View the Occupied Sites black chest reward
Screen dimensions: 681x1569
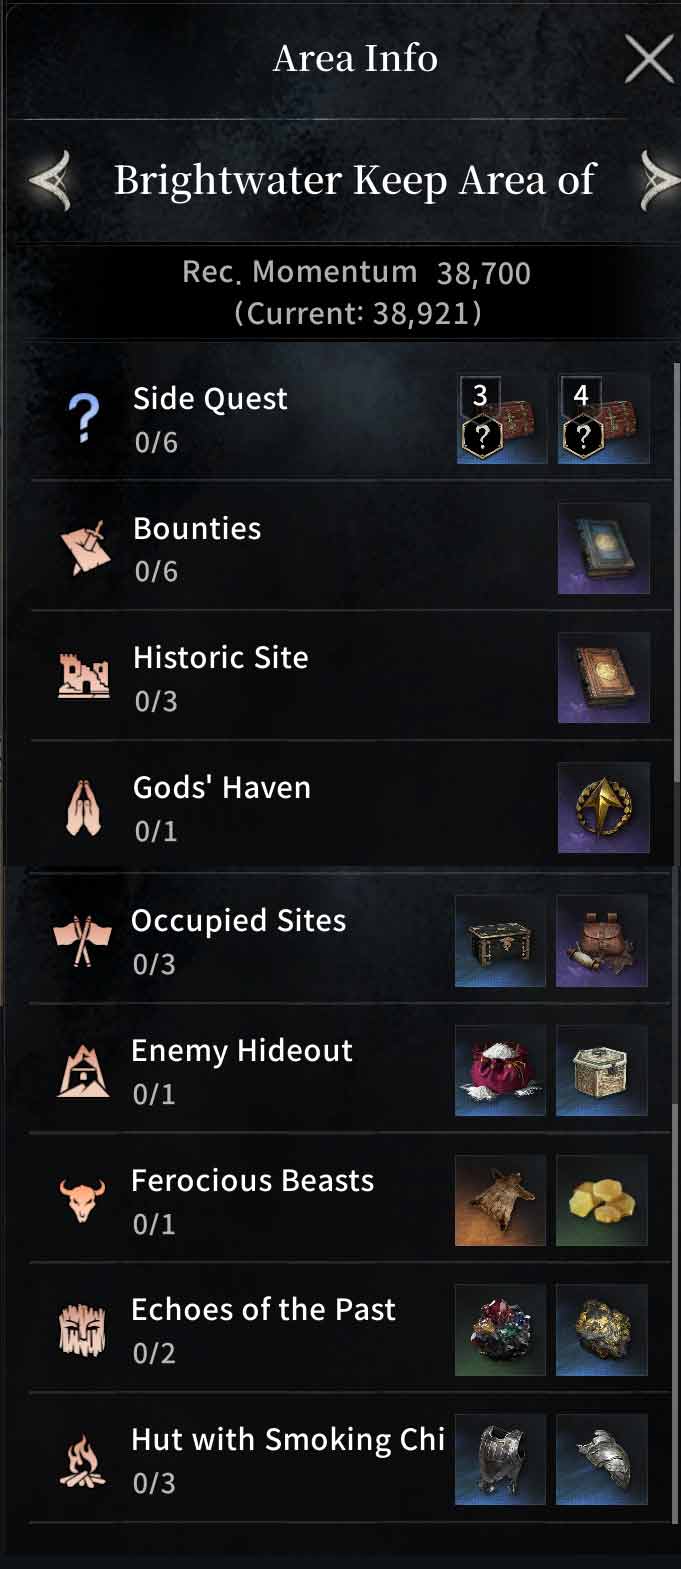click(x=500, y=941)
